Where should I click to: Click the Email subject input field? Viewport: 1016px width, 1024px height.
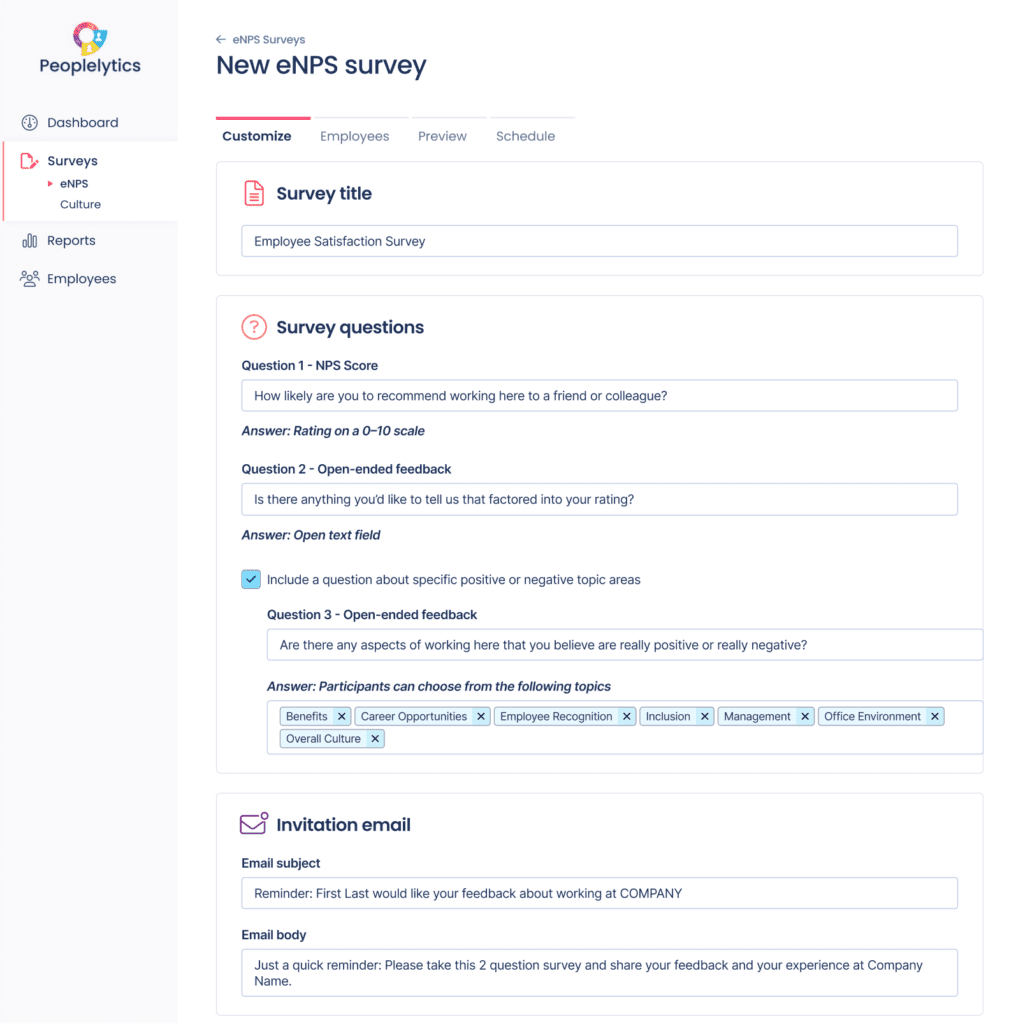click(x=598, y=893)
